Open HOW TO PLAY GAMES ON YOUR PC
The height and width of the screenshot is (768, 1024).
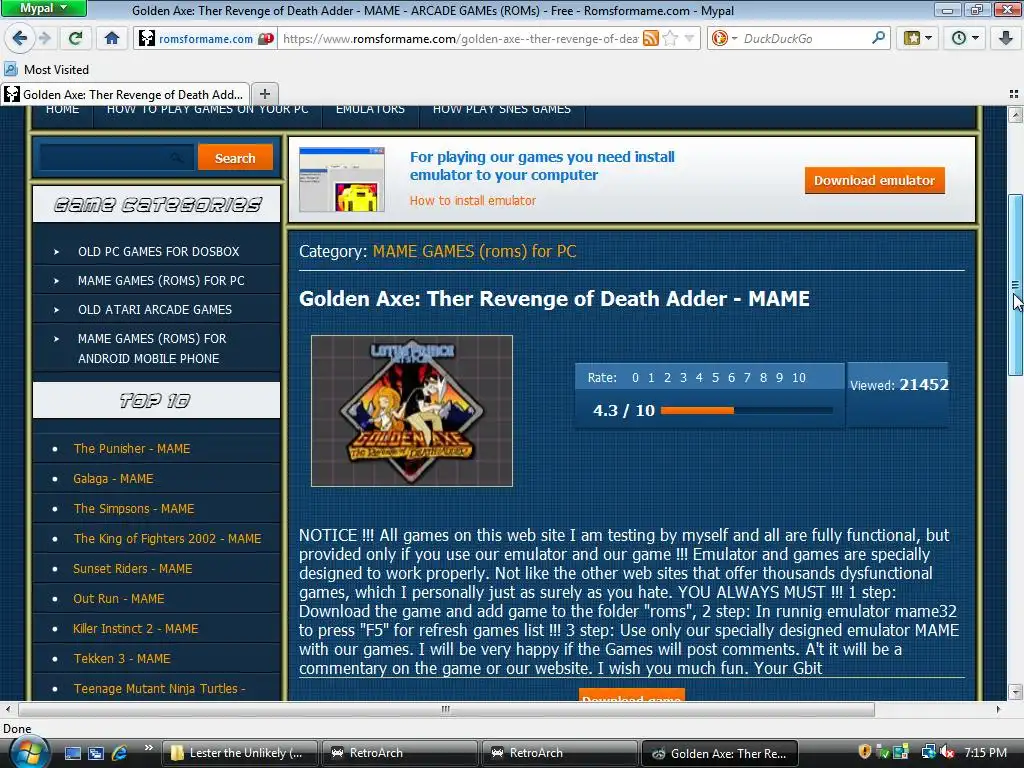(208, 109)
